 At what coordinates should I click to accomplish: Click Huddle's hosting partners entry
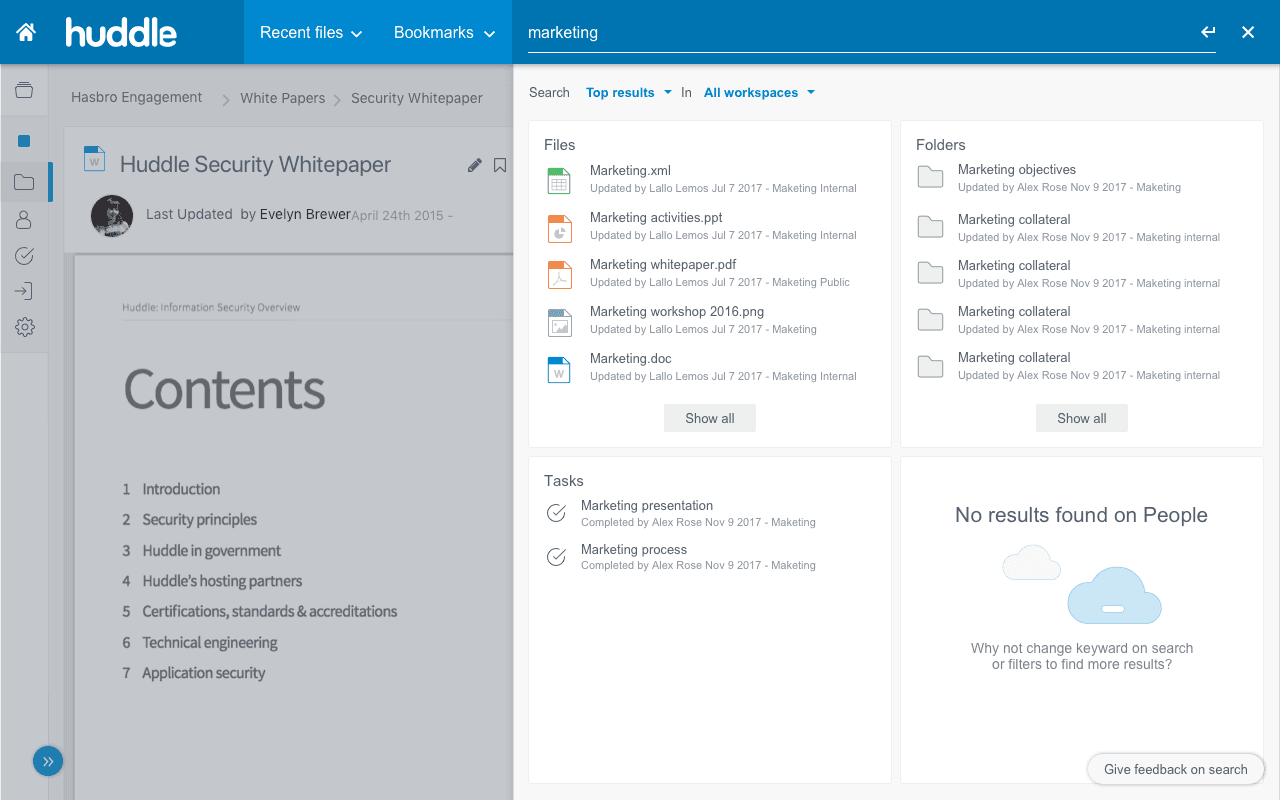coord(222,581)
